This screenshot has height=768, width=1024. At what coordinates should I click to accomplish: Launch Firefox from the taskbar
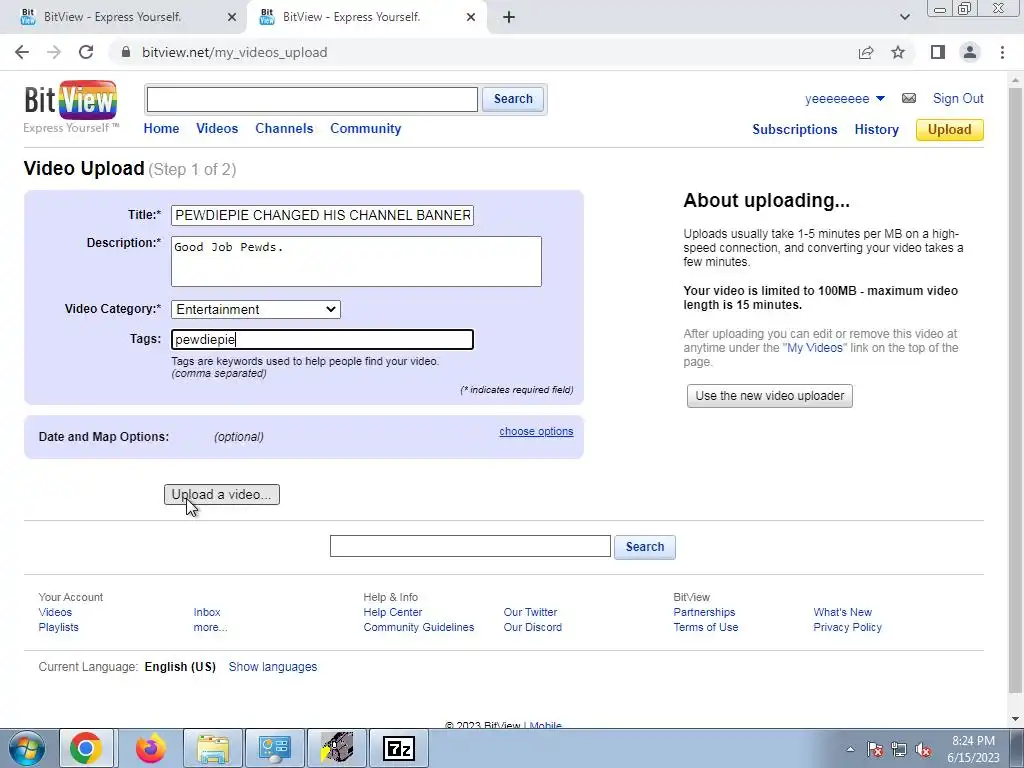click(x=150, y=748)
